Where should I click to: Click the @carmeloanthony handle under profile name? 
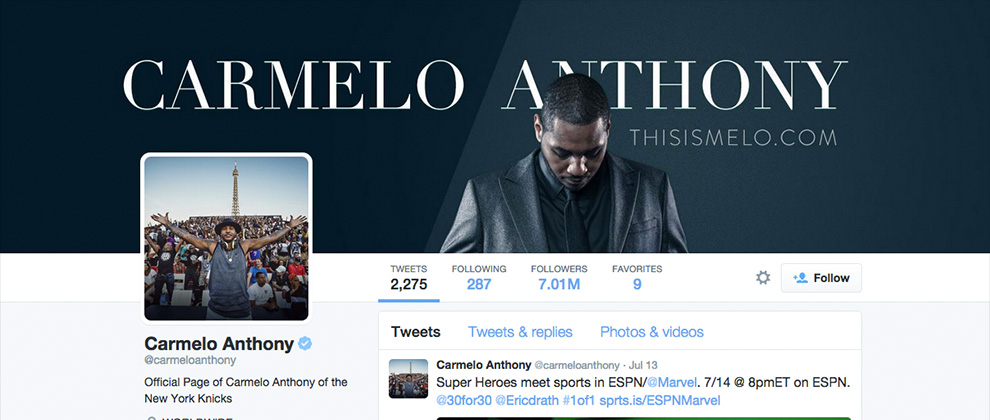190,361
